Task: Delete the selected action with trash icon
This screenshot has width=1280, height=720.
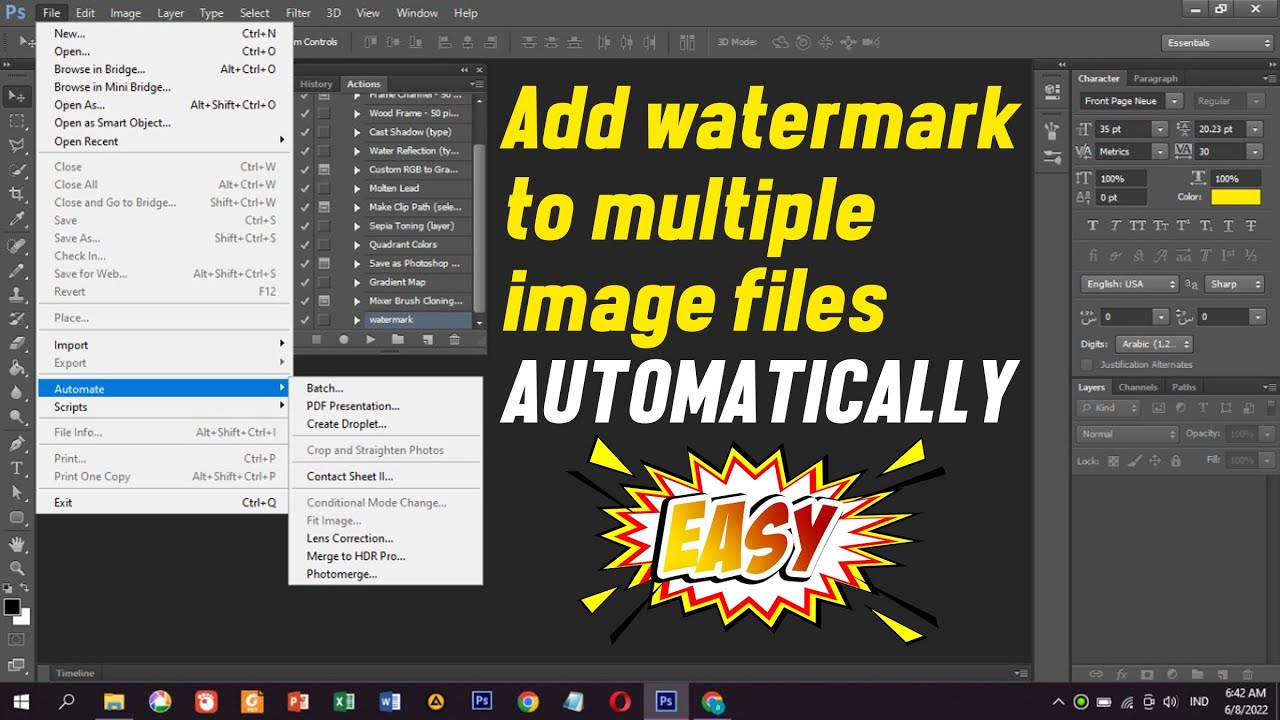Action: click(455, 340)
